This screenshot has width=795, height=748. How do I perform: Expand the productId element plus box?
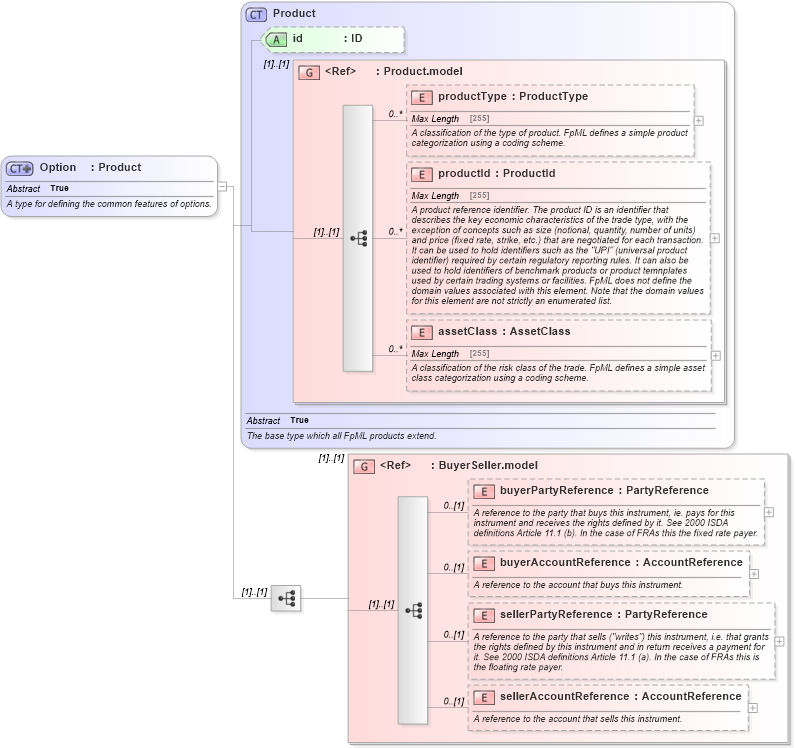click(715, 238)
